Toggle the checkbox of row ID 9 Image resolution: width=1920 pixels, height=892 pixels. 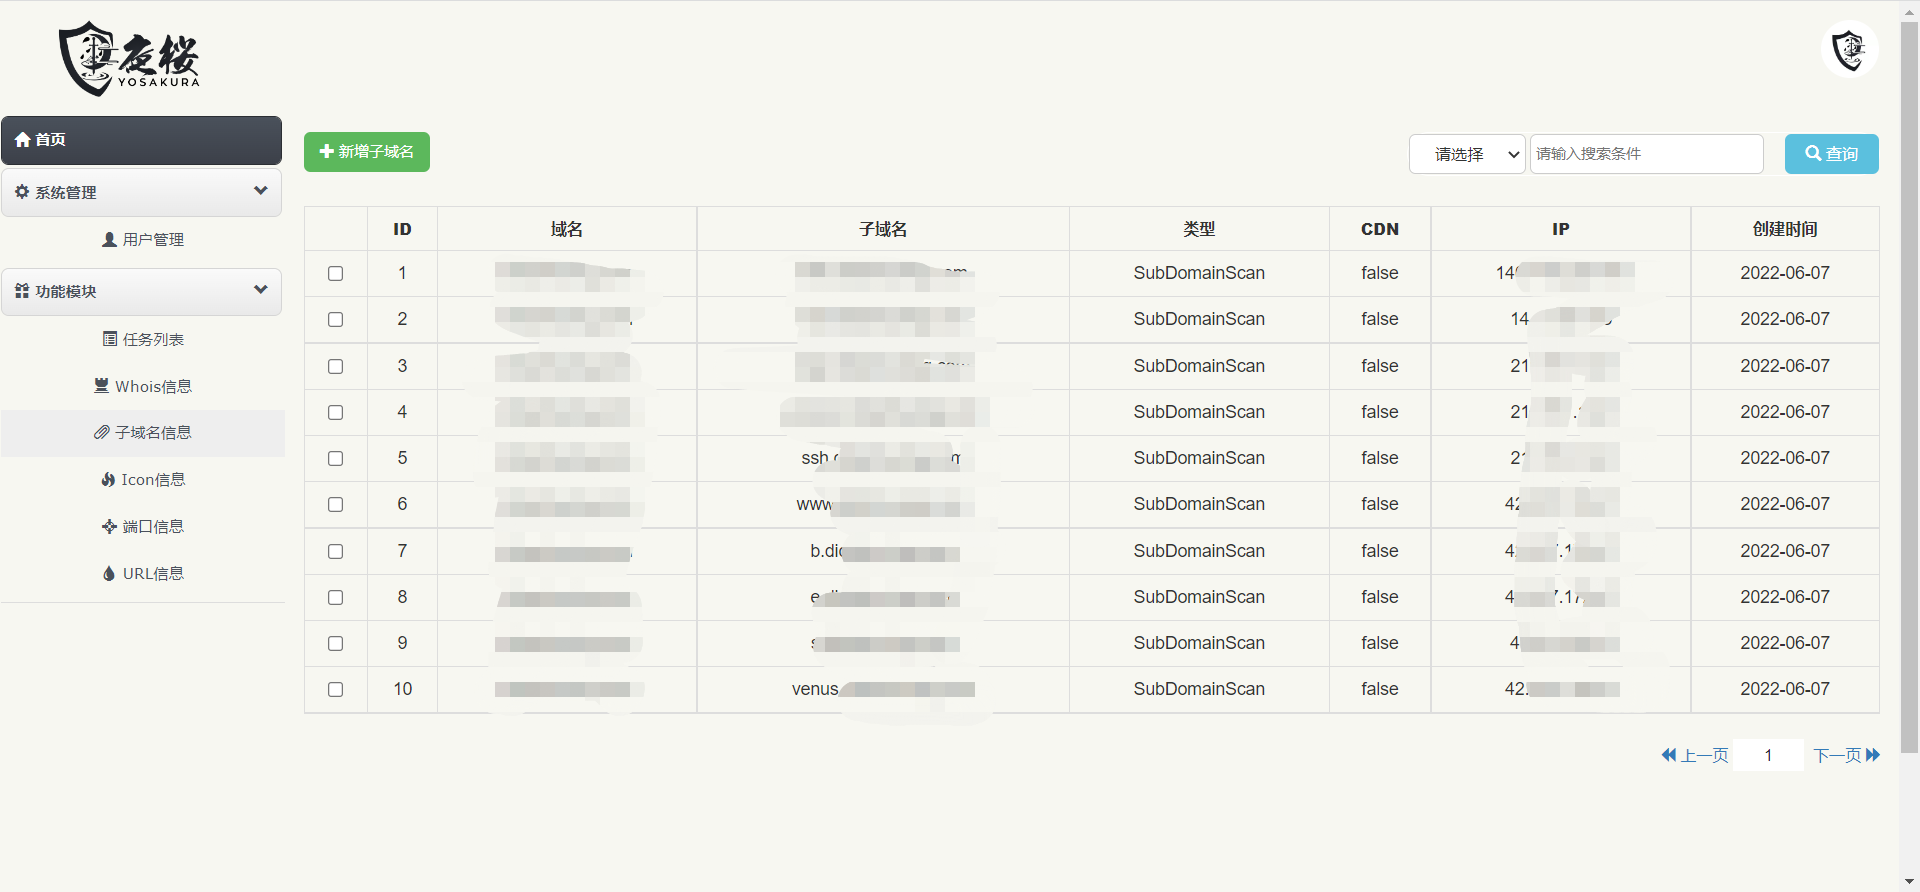(336, 643)
